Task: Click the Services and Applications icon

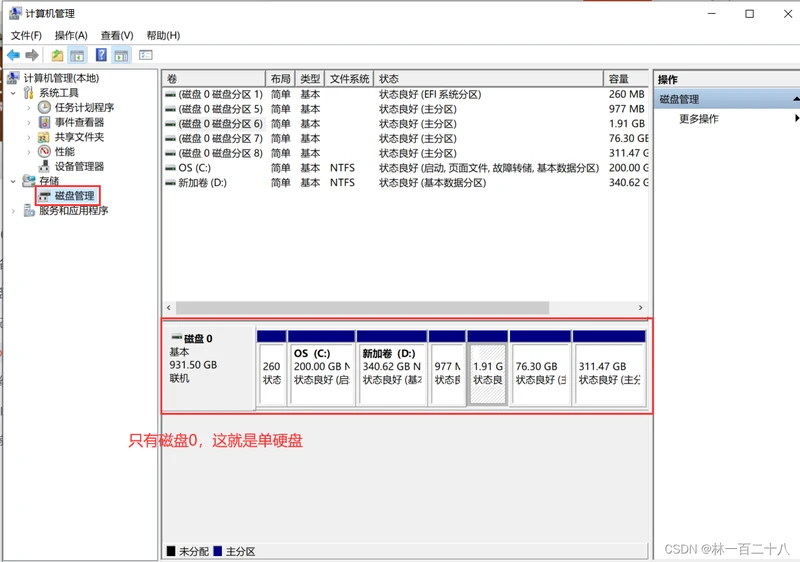Action: pos(29,211)
